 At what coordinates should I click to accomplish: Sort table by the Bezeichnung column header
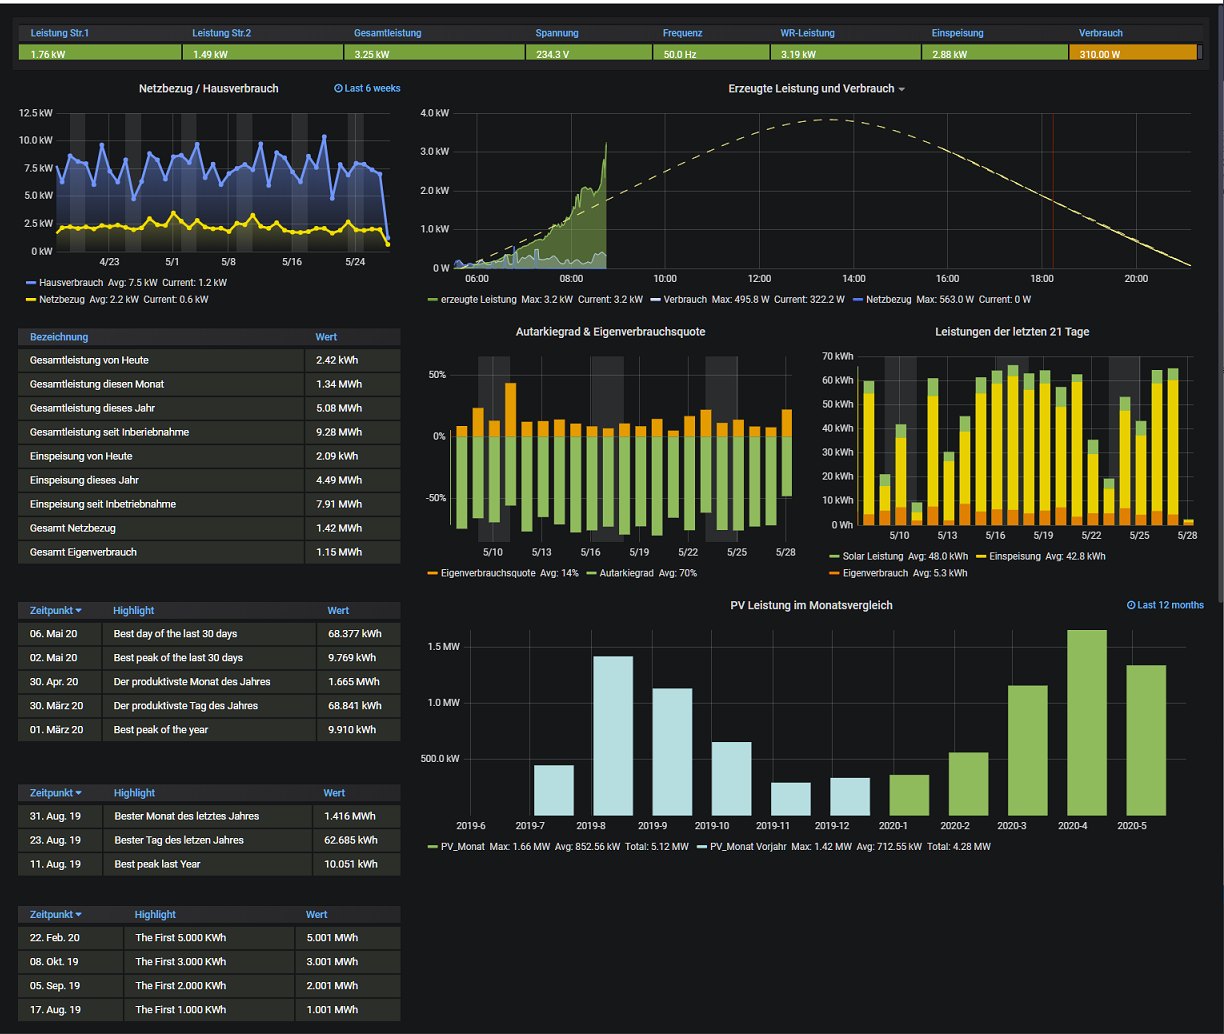click(59, 337)
